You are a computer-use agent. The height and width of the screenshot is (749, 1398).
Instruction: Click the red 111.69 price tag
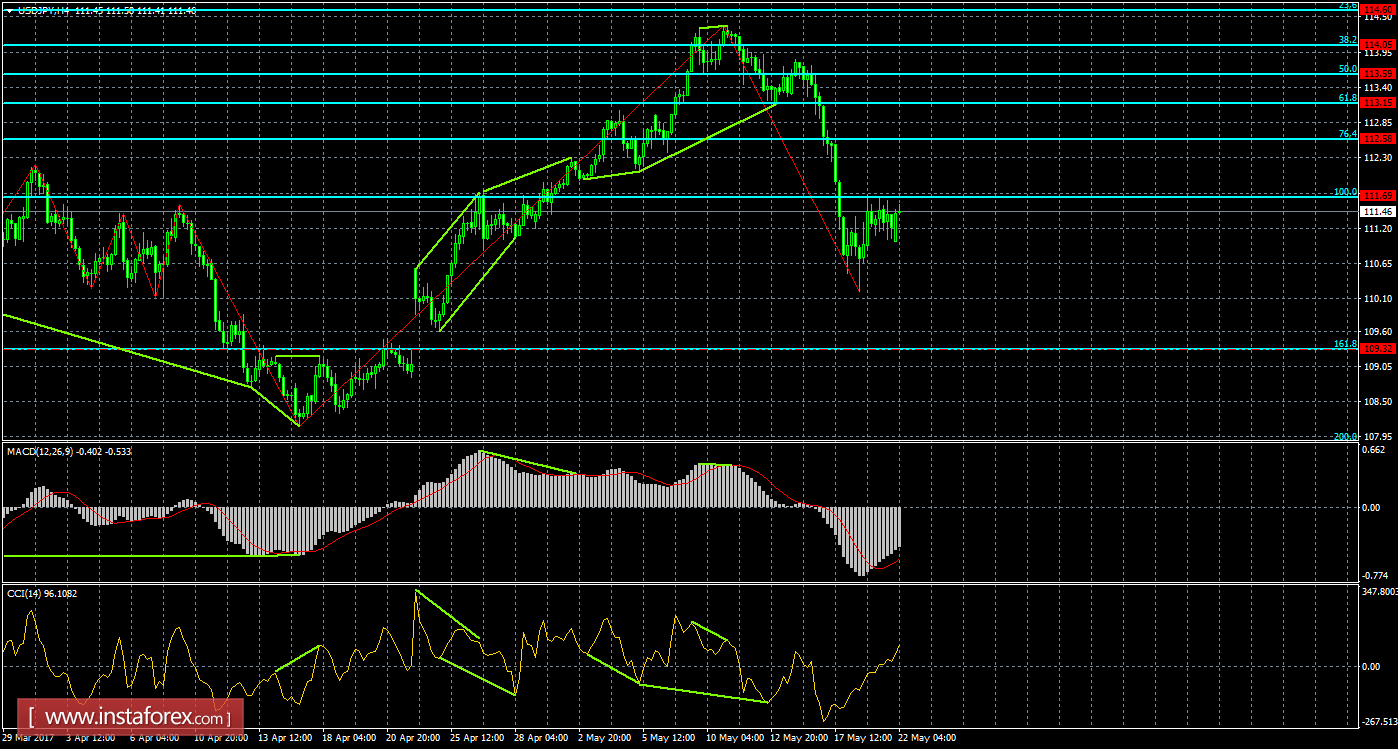tap(1379, 196)
